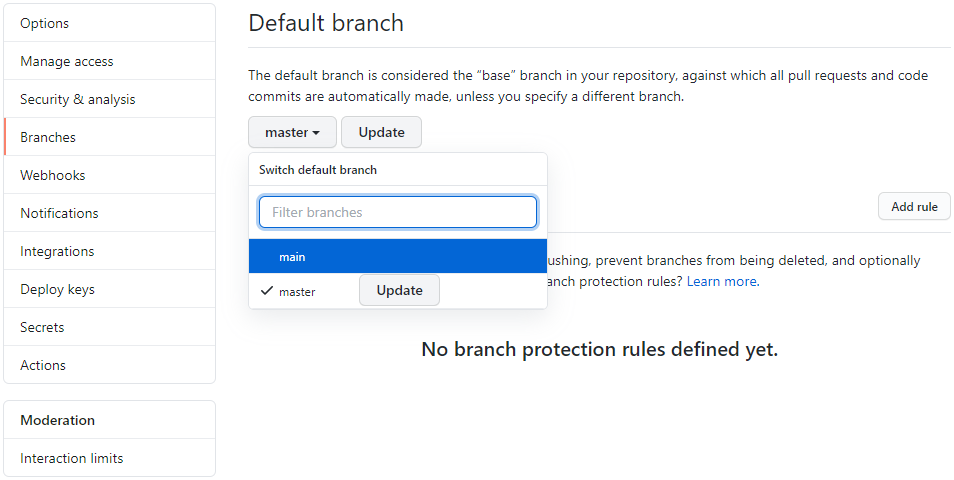Click the Update button in the branch popup

(x=399, y=290)
